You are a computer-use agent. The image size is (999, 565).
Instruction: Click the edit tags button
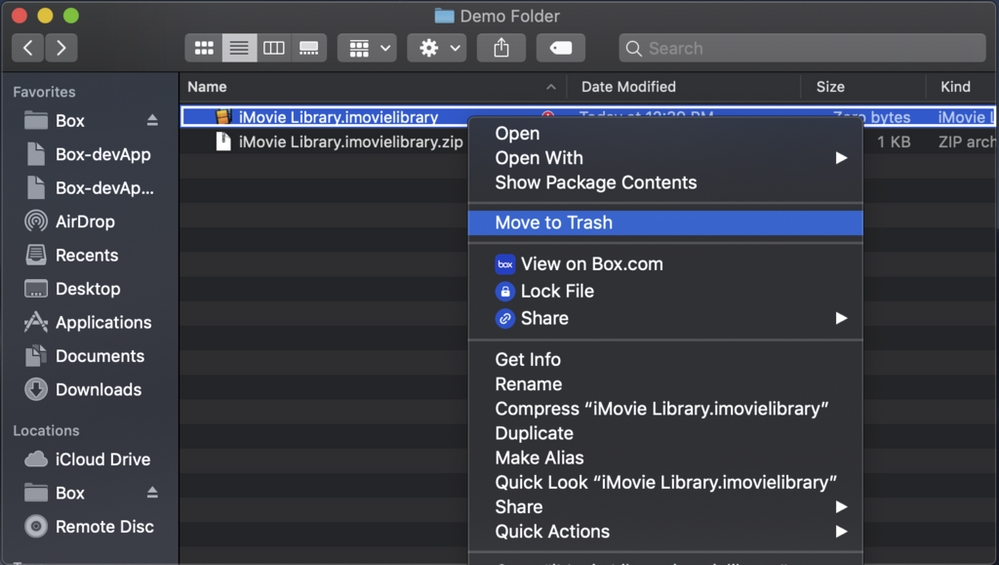click(561, 48)
